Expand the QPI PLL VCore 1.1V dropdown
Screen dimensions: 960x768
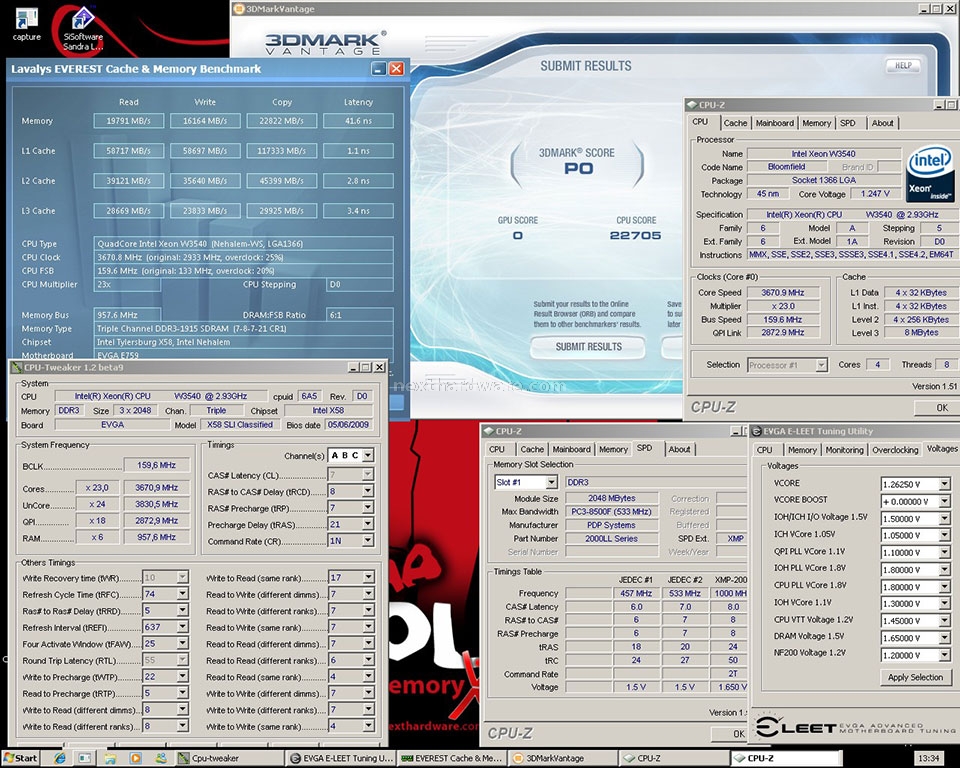[x=945, y=552]
